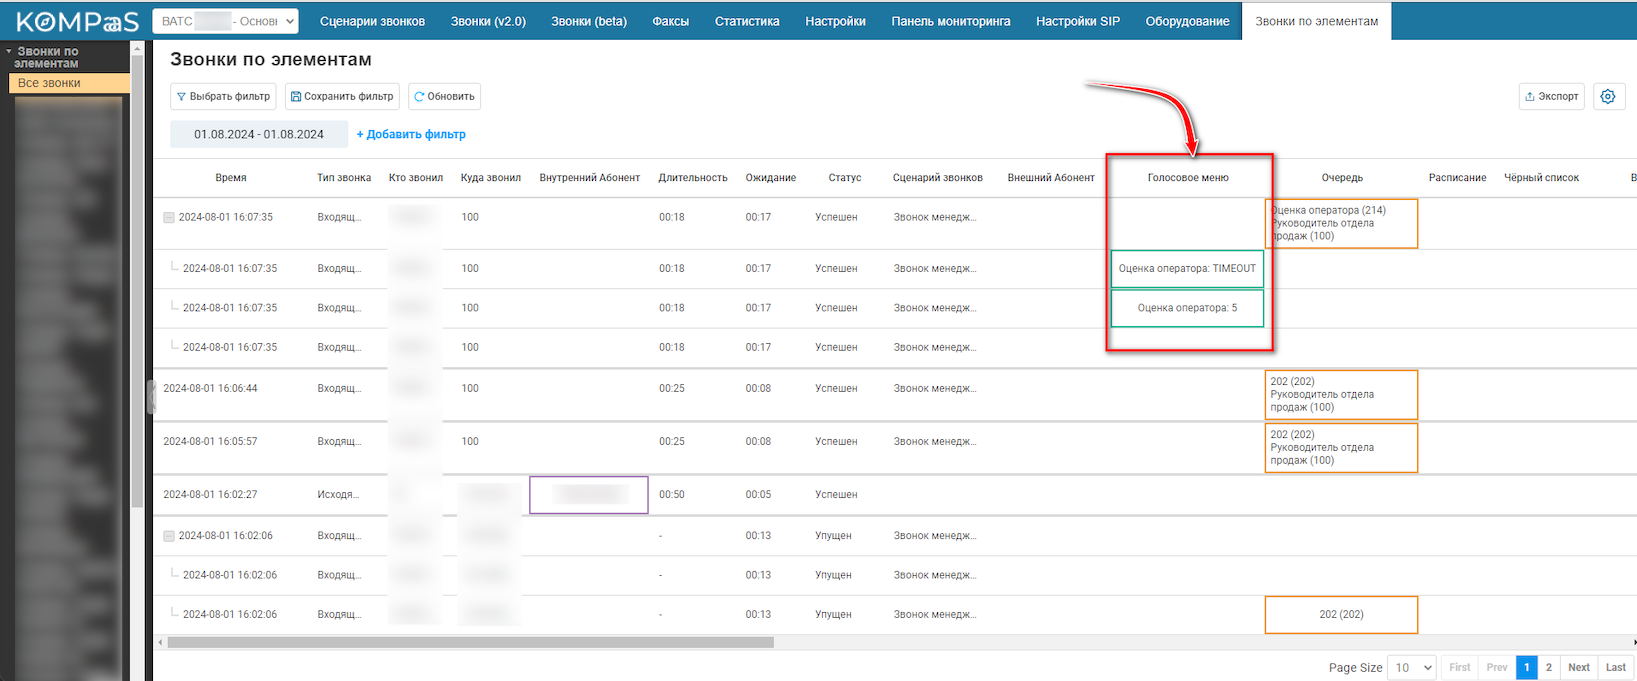Screen dimensions: 1637x681
Task: Open Панель мониторинга menu
Action: tap(951, 21)
